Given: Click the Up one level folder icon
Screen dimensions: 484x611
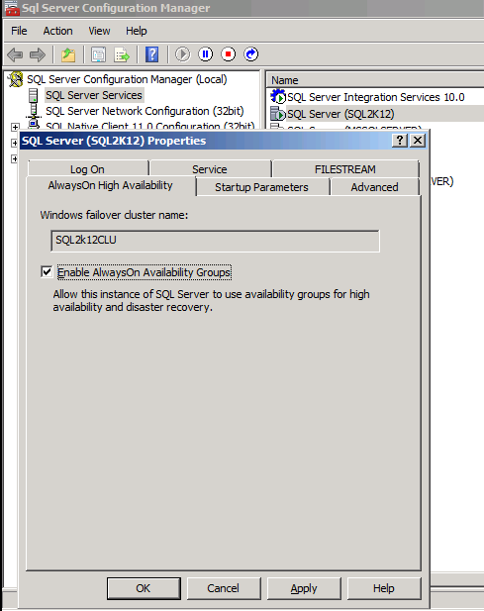Looking at the screenshot, I should 68,55.
